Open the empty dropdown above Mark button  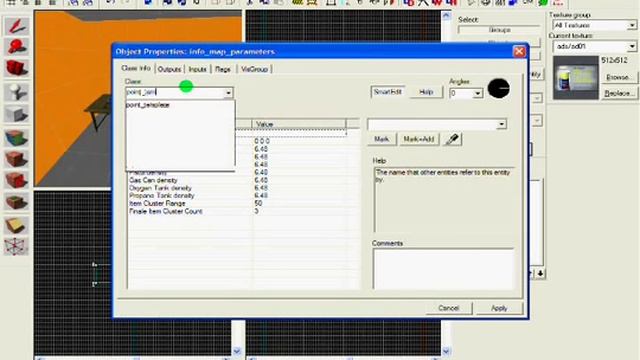[502, 124]
